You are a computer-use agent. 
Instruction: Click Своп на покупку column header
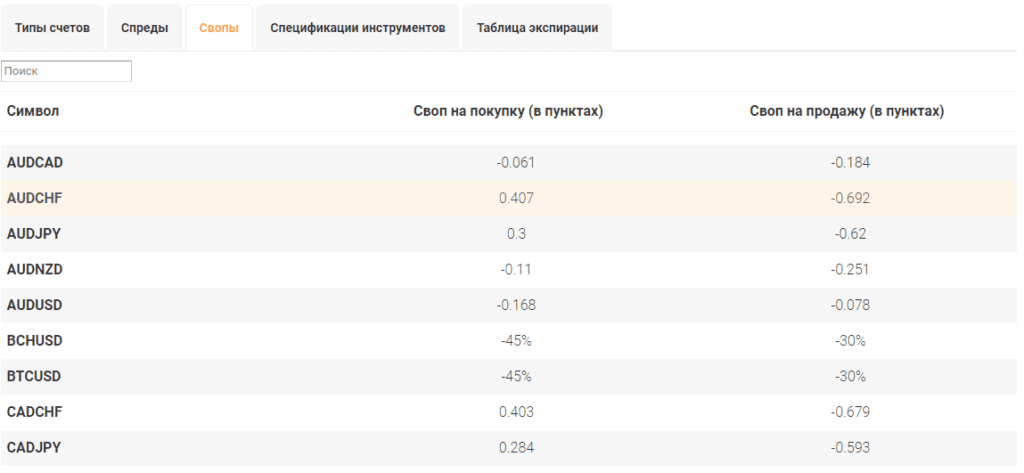508,111
